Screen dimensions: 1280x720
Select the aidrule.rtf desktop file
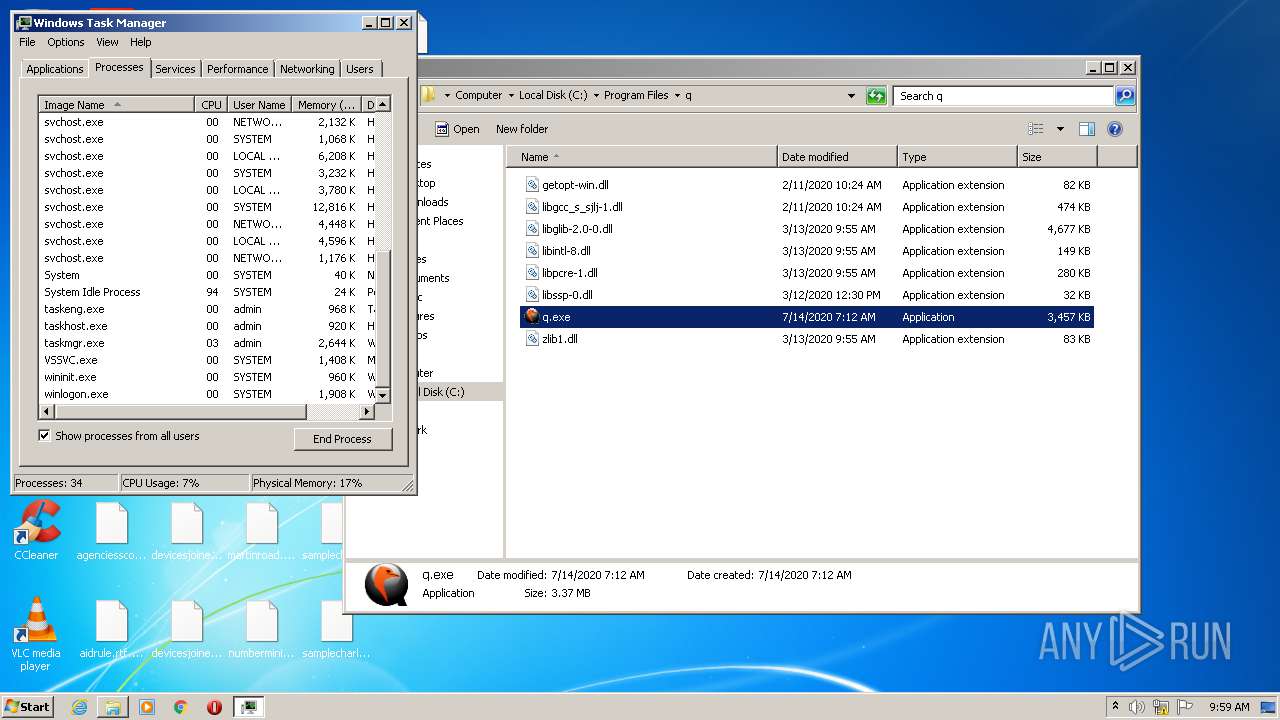[x=112, y=629]
